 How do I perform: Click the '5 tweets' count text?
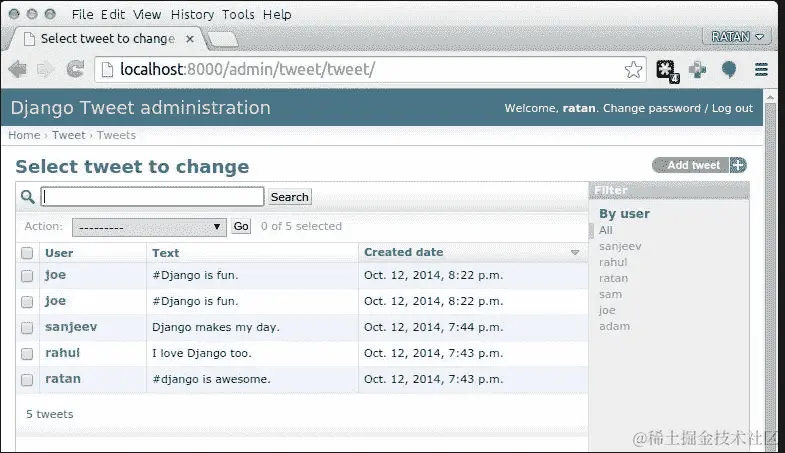click(50, 414)
